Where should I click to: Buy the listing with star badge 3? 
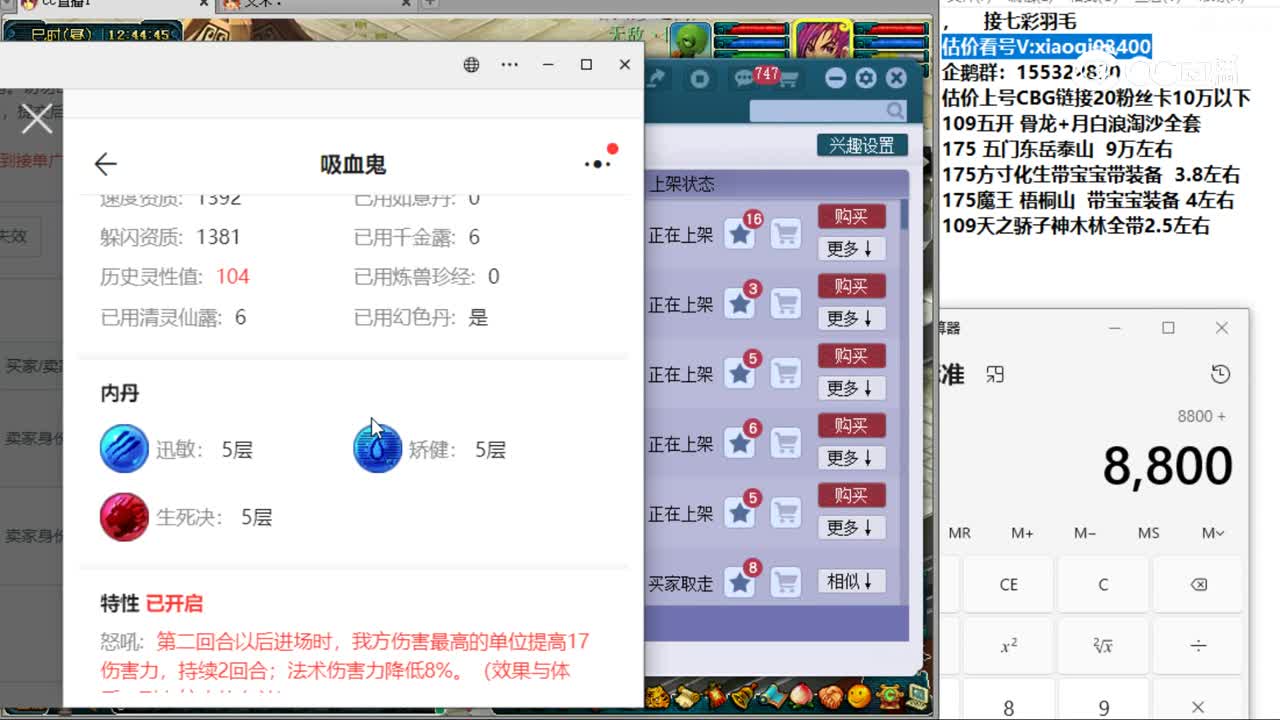pyautogui.click(x=851, y=286)
